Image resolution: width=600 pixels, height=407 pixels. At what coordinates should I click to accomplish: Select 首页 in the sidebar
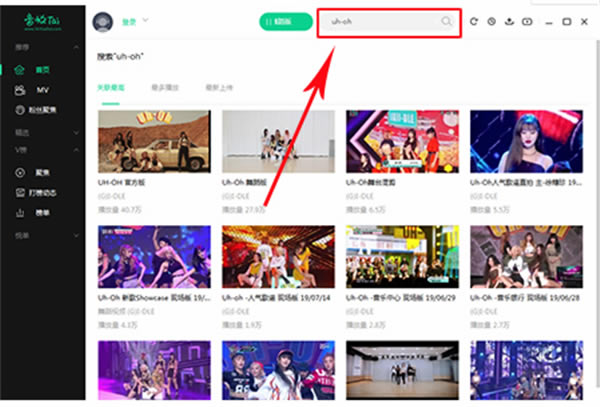tap(42, 70)
